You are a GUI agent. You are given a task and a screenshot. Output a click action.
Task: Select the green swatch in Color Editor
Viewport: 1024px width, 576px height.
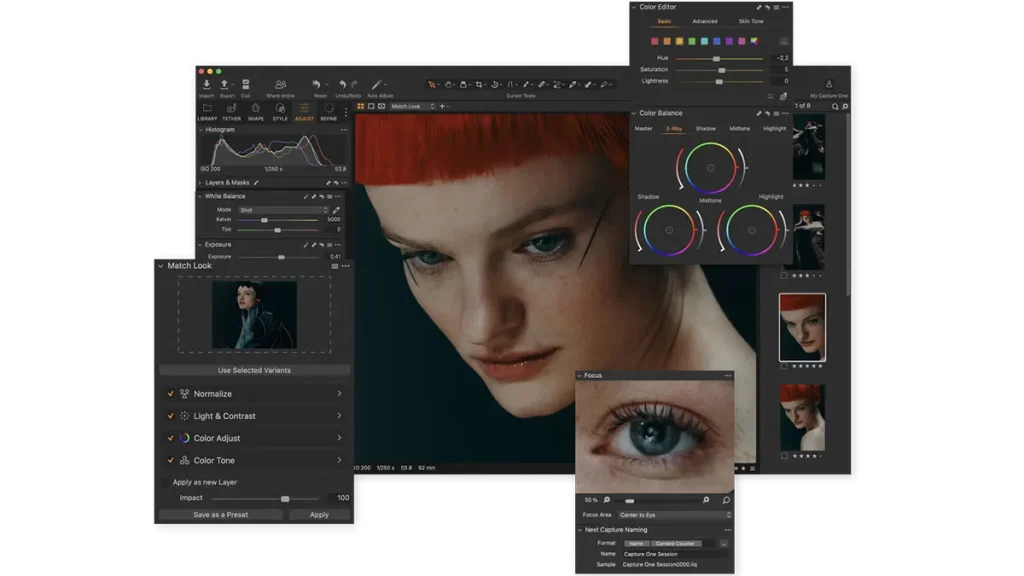pyautogui.click(x=692, y=41)
